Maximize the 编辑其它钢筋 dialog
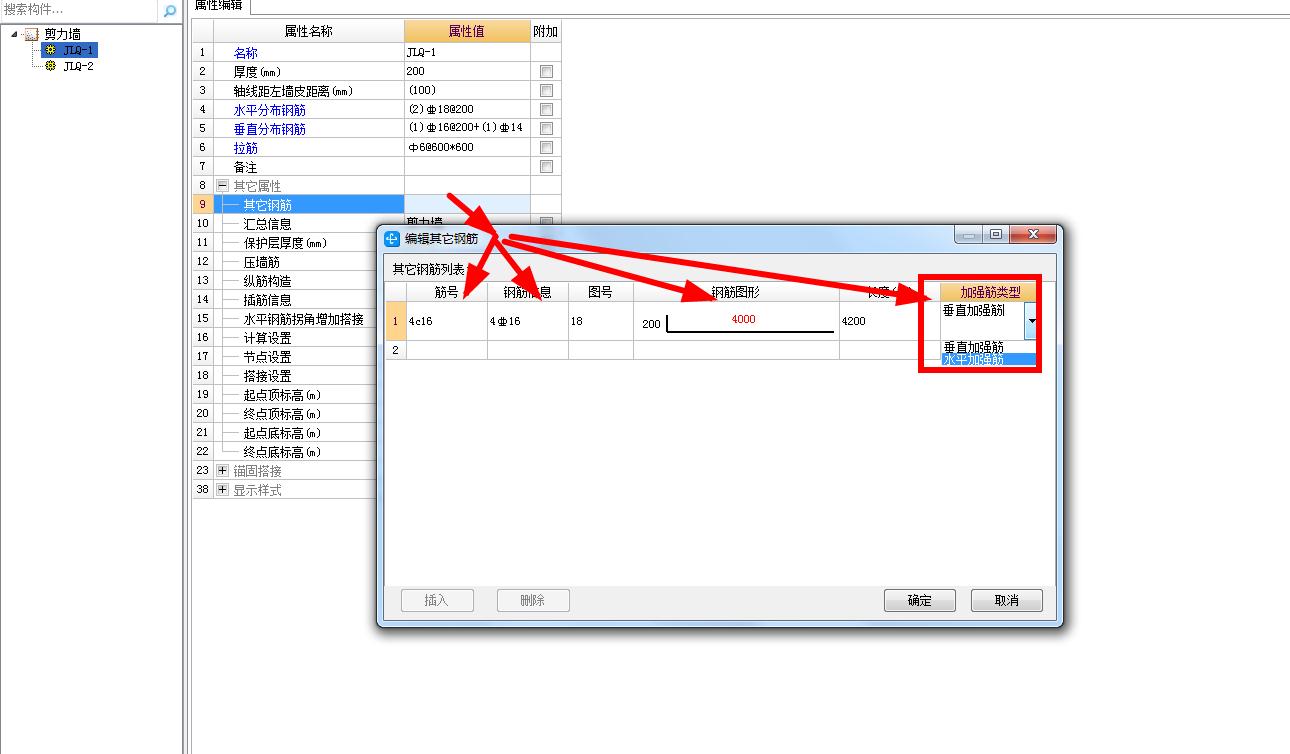The image size is (1290, 754). [x=996, y=235]
